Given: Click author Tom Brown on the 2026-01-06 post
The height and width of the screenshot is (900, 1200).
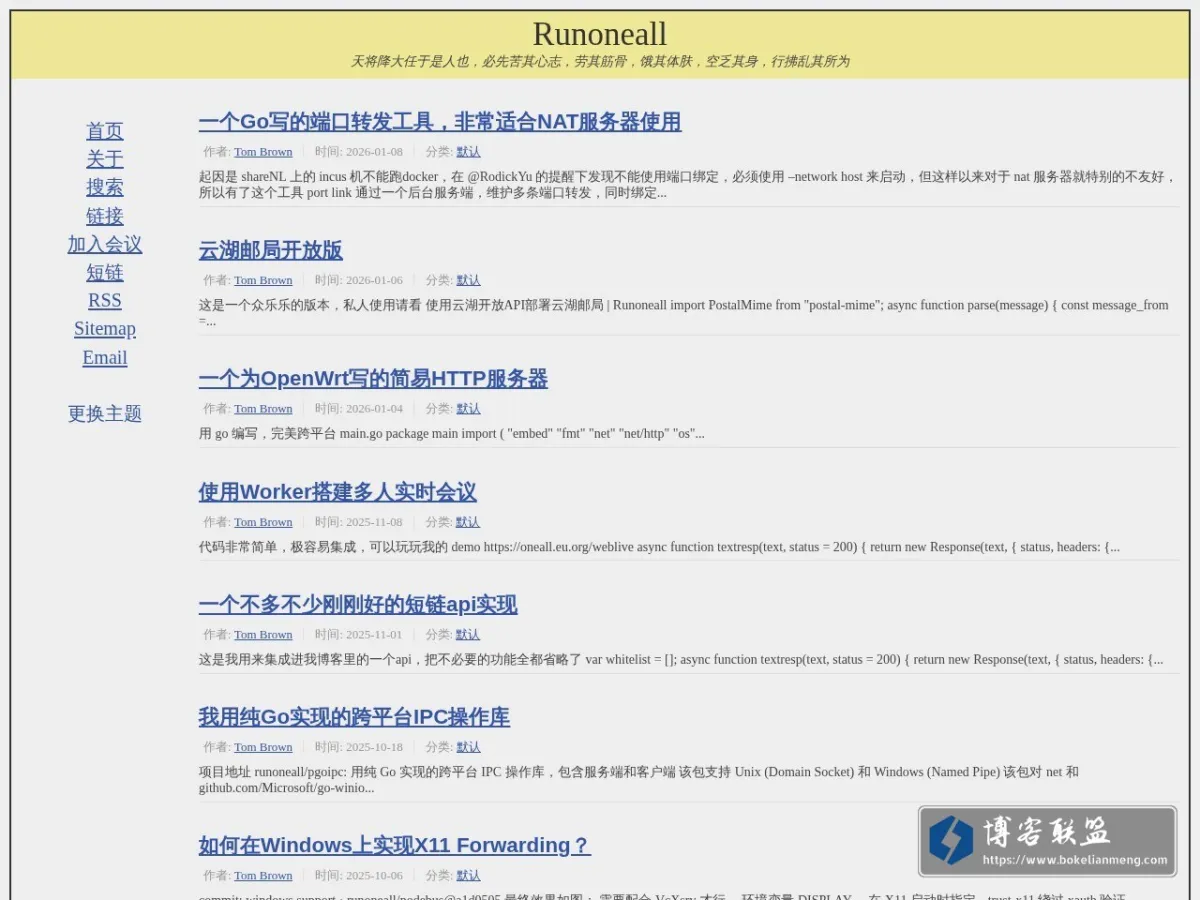Looking at the screenshot, I should [263, 280].
